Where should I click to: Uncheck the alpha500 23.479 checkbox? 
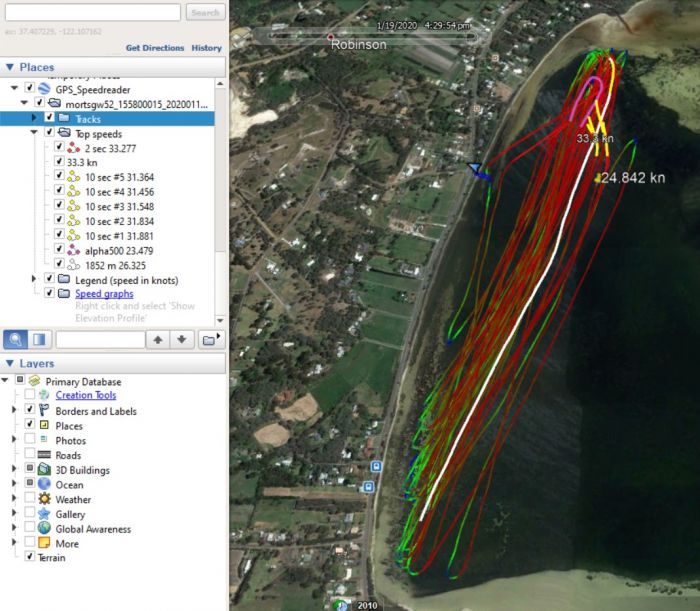coord(59,249)
